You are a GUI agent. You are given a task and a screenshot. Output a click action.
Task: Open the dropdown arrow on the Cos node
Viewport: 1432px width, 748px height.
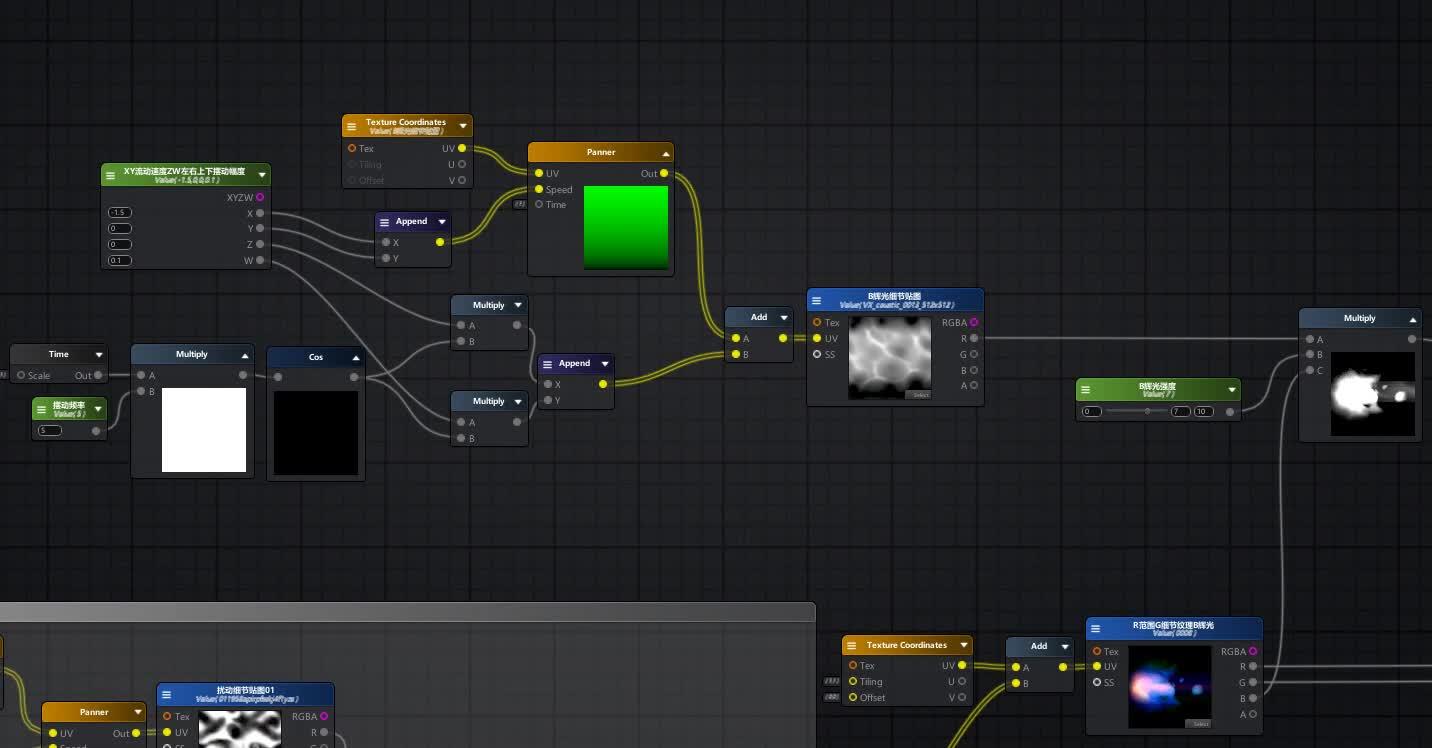353,356
